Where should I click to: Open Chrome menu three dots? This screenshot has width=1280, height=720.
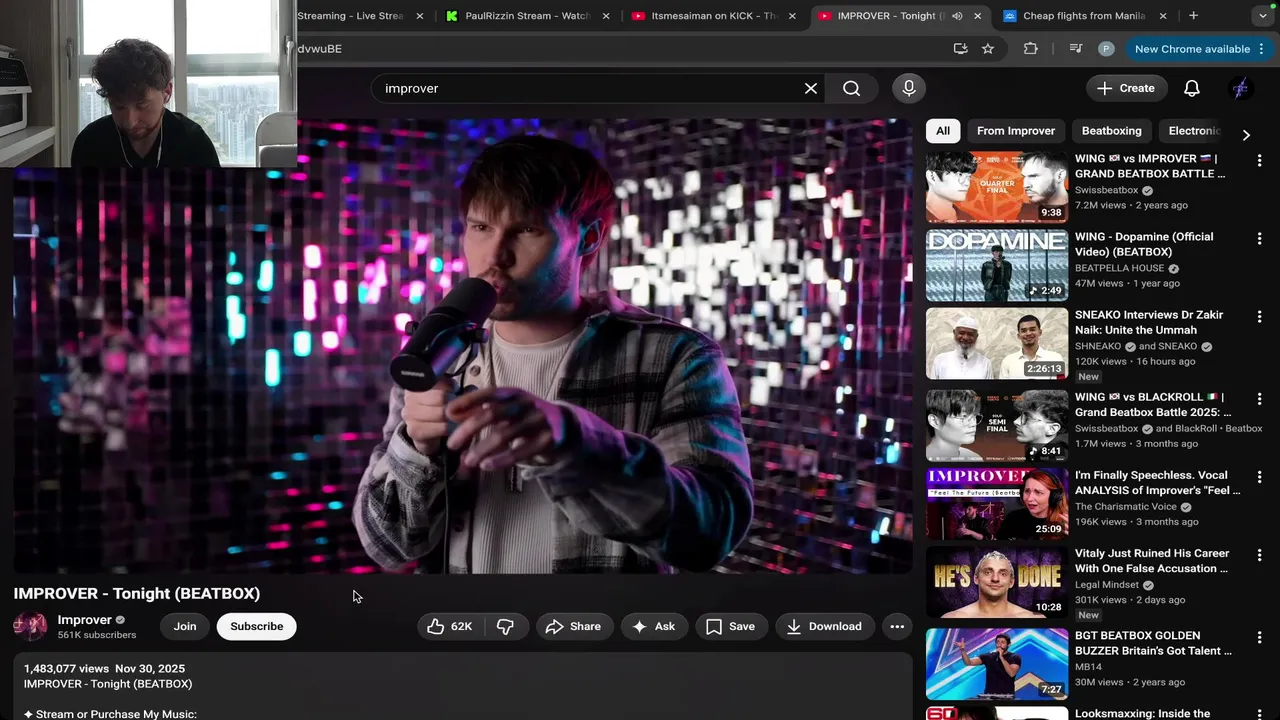(x=1262, y=48)
